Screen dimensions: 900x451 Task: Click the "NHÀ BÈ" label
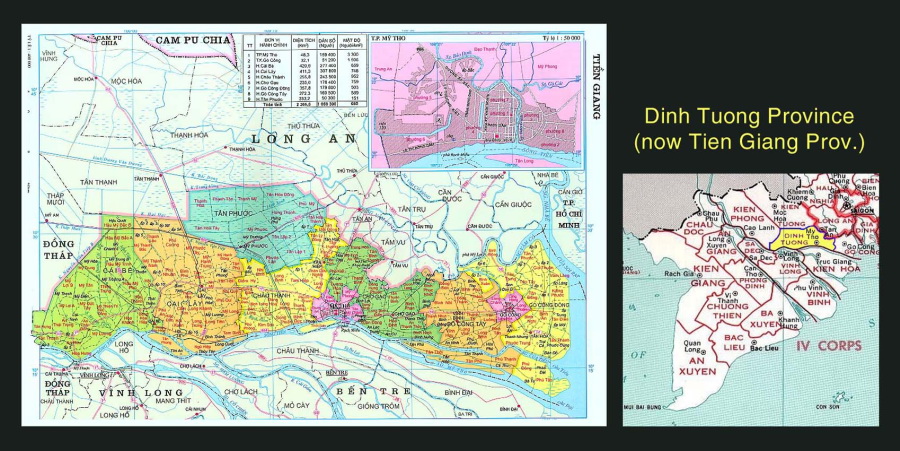coord(548,176)
